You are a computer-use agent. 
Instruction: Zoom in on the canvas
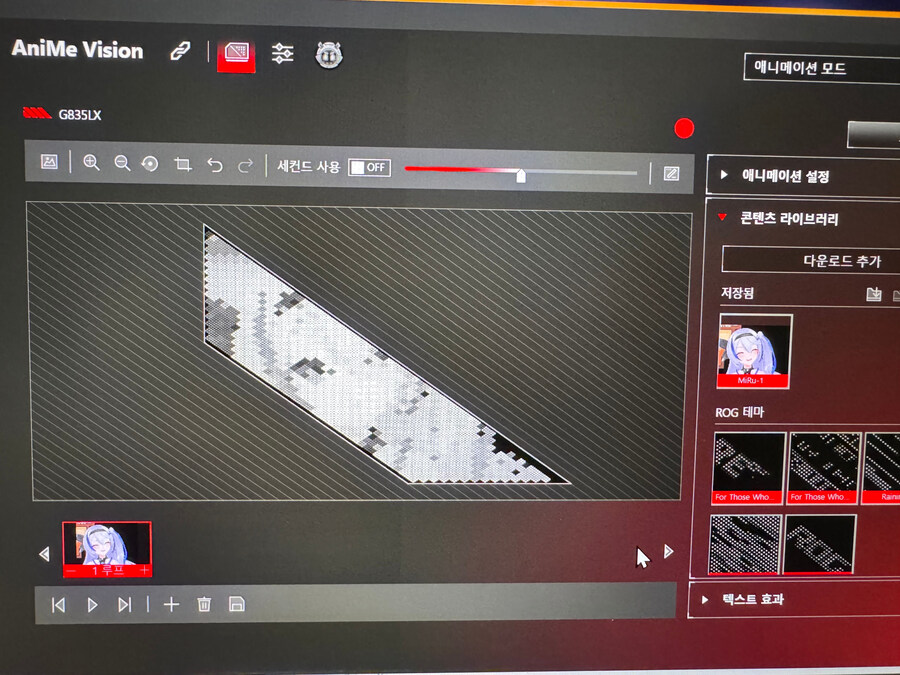click(x=91, y=163)
